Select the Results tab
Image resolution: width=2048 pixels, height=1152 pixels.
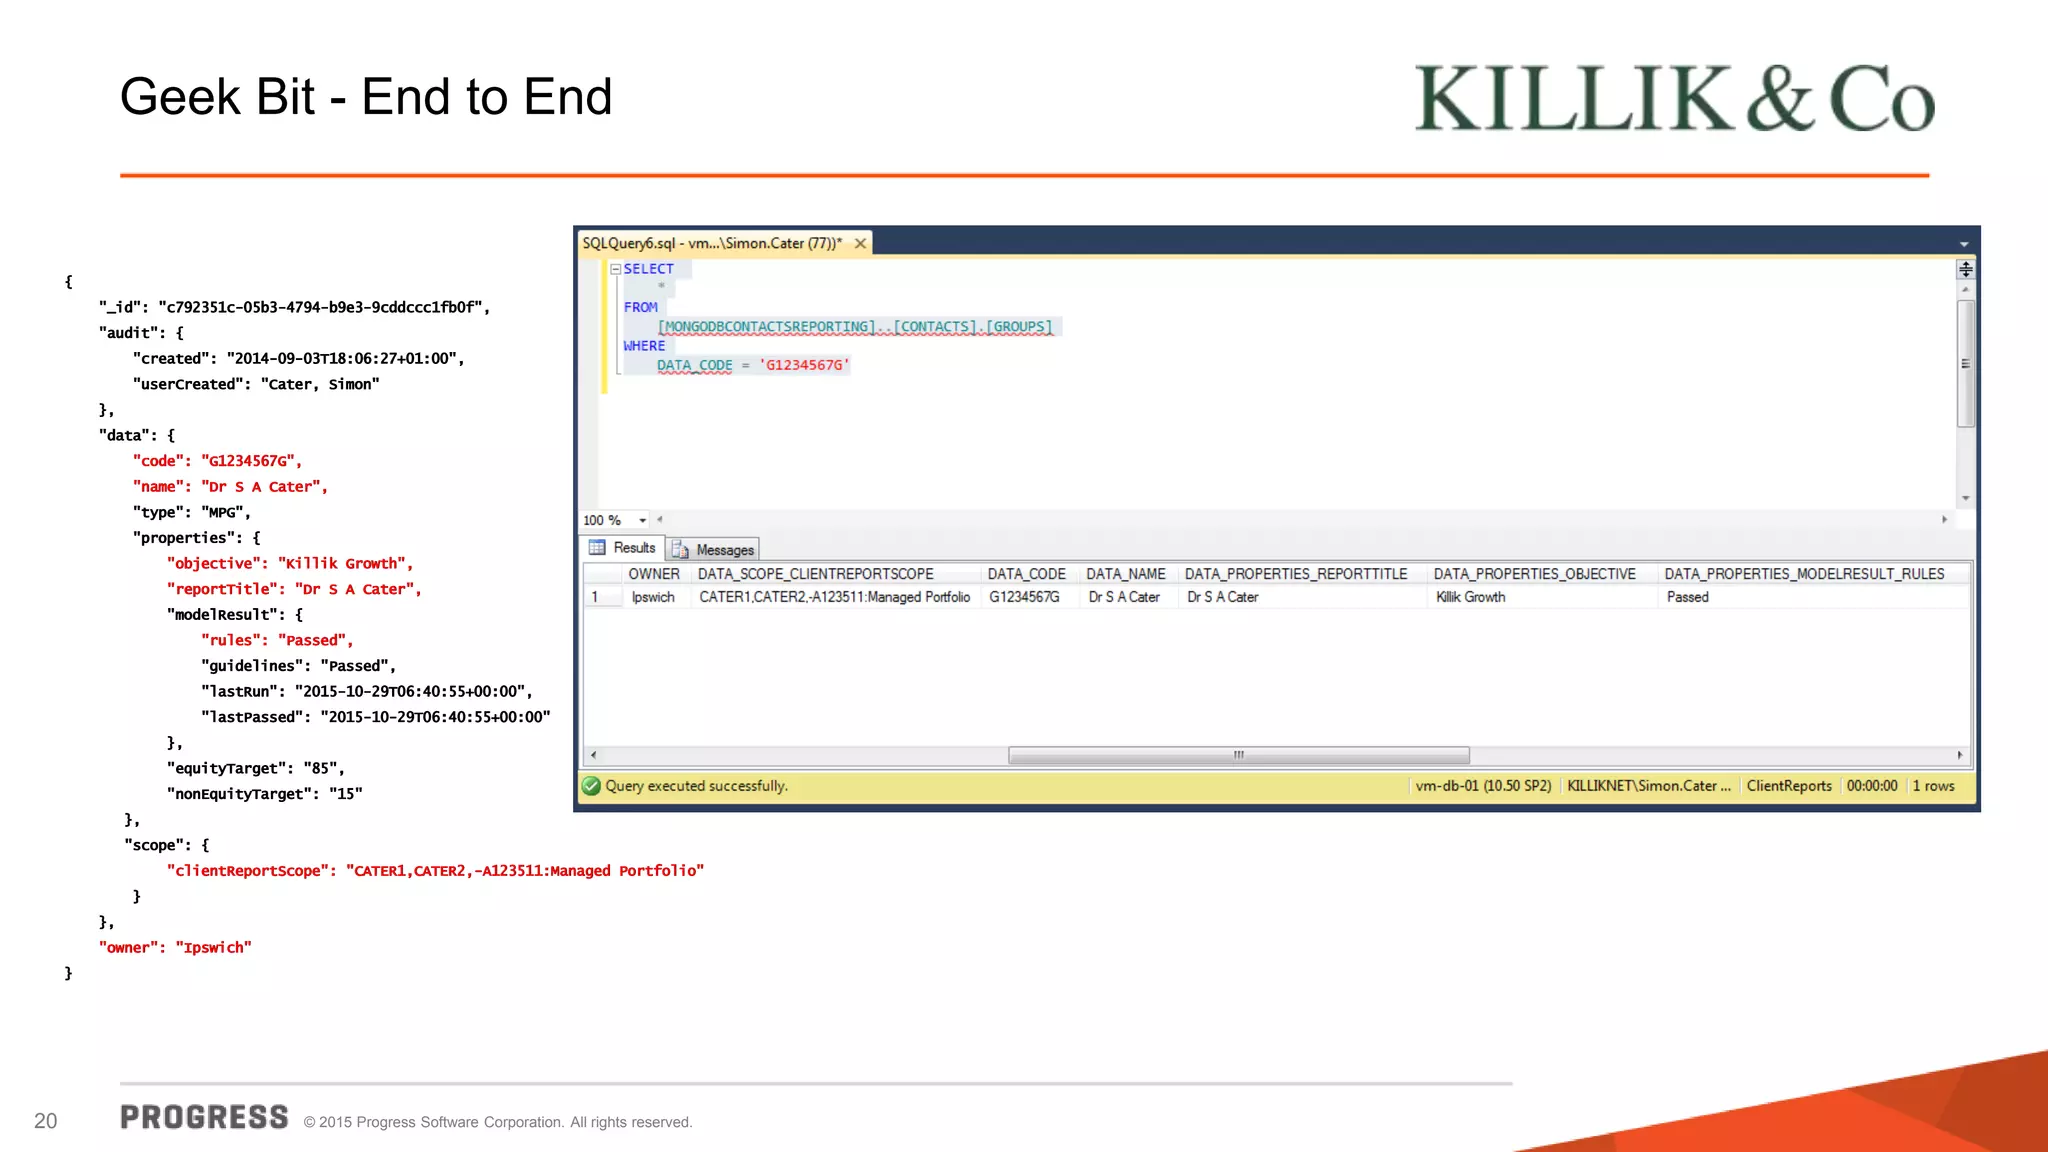coord(634,548)
